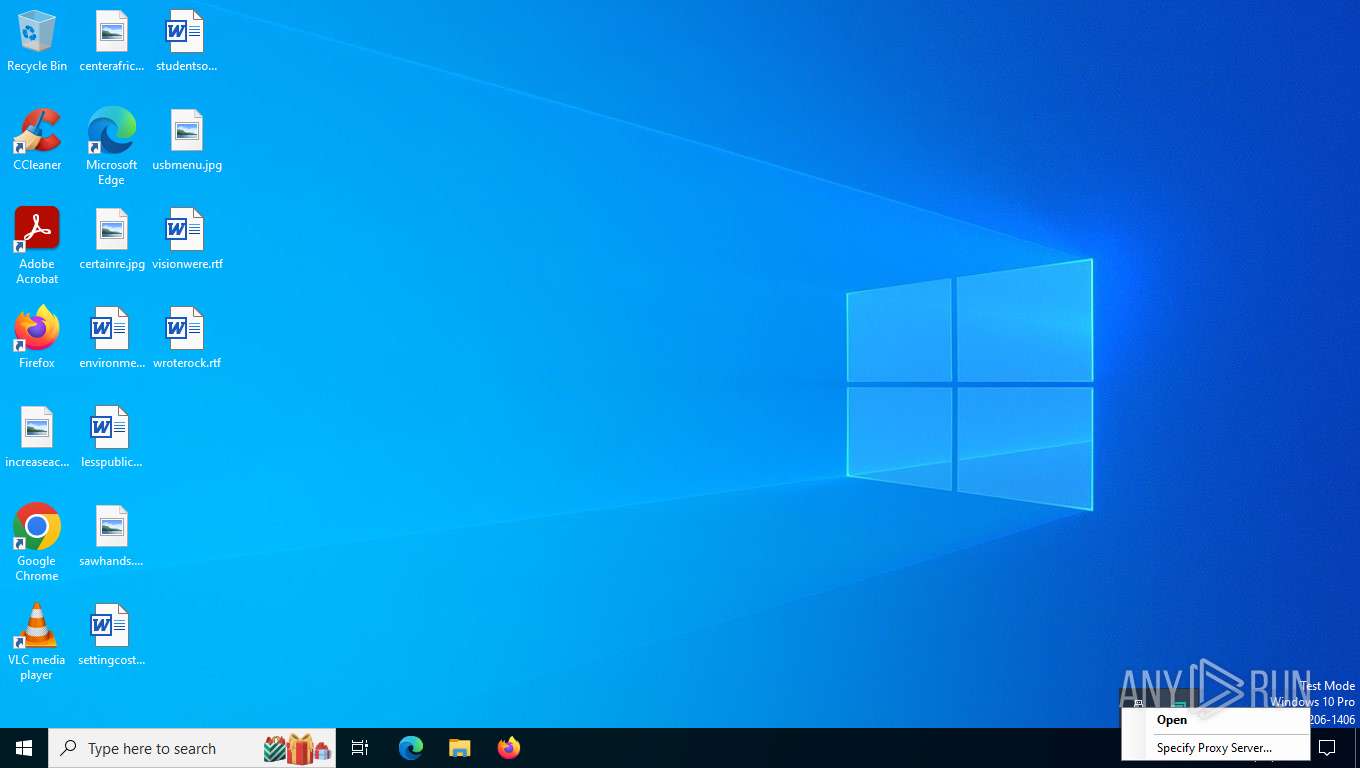Viewport: 1360px width, 768px height.
Task: Select the CCleaner desktop shortcut
Action: click(x=37, y=141)
